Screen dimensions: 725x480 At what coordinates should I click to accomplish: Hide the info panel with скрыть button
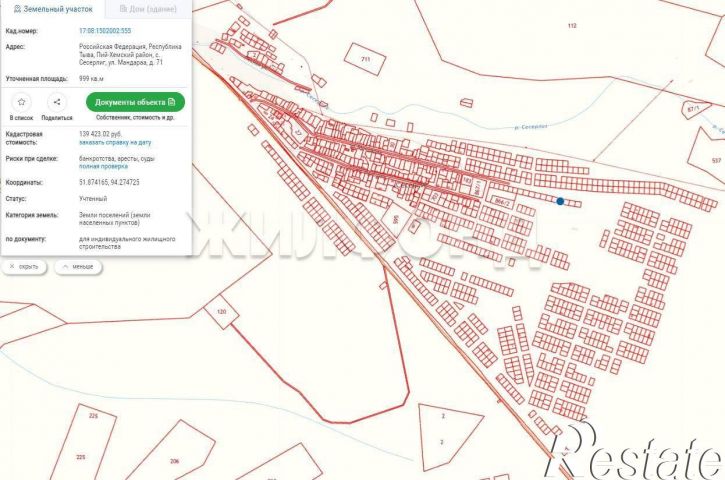25,267
